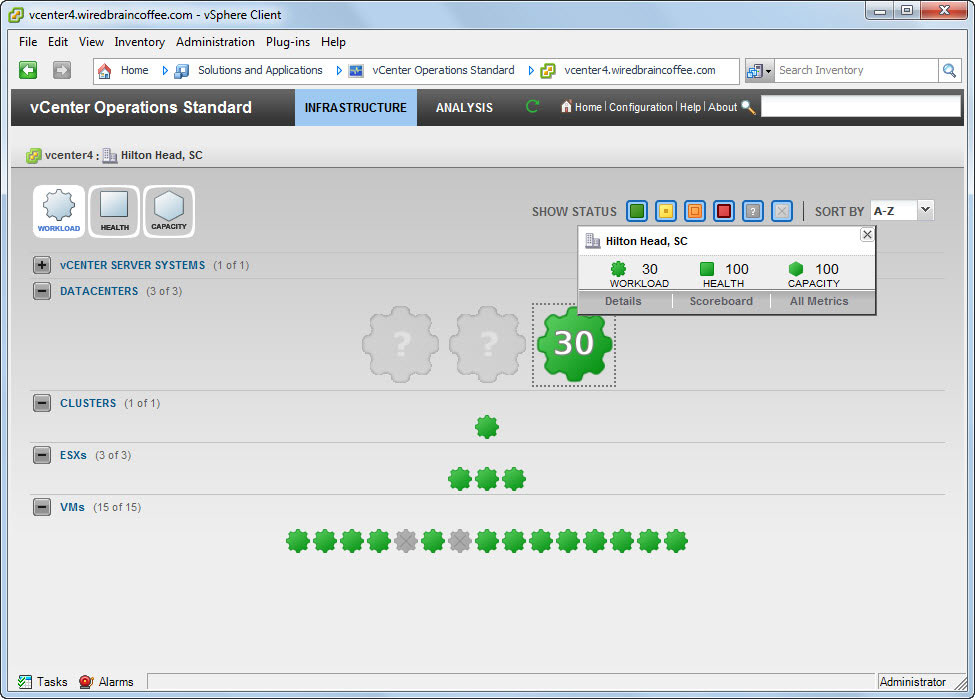
Task: Click the Home link in Operations header
Action: 588,107
